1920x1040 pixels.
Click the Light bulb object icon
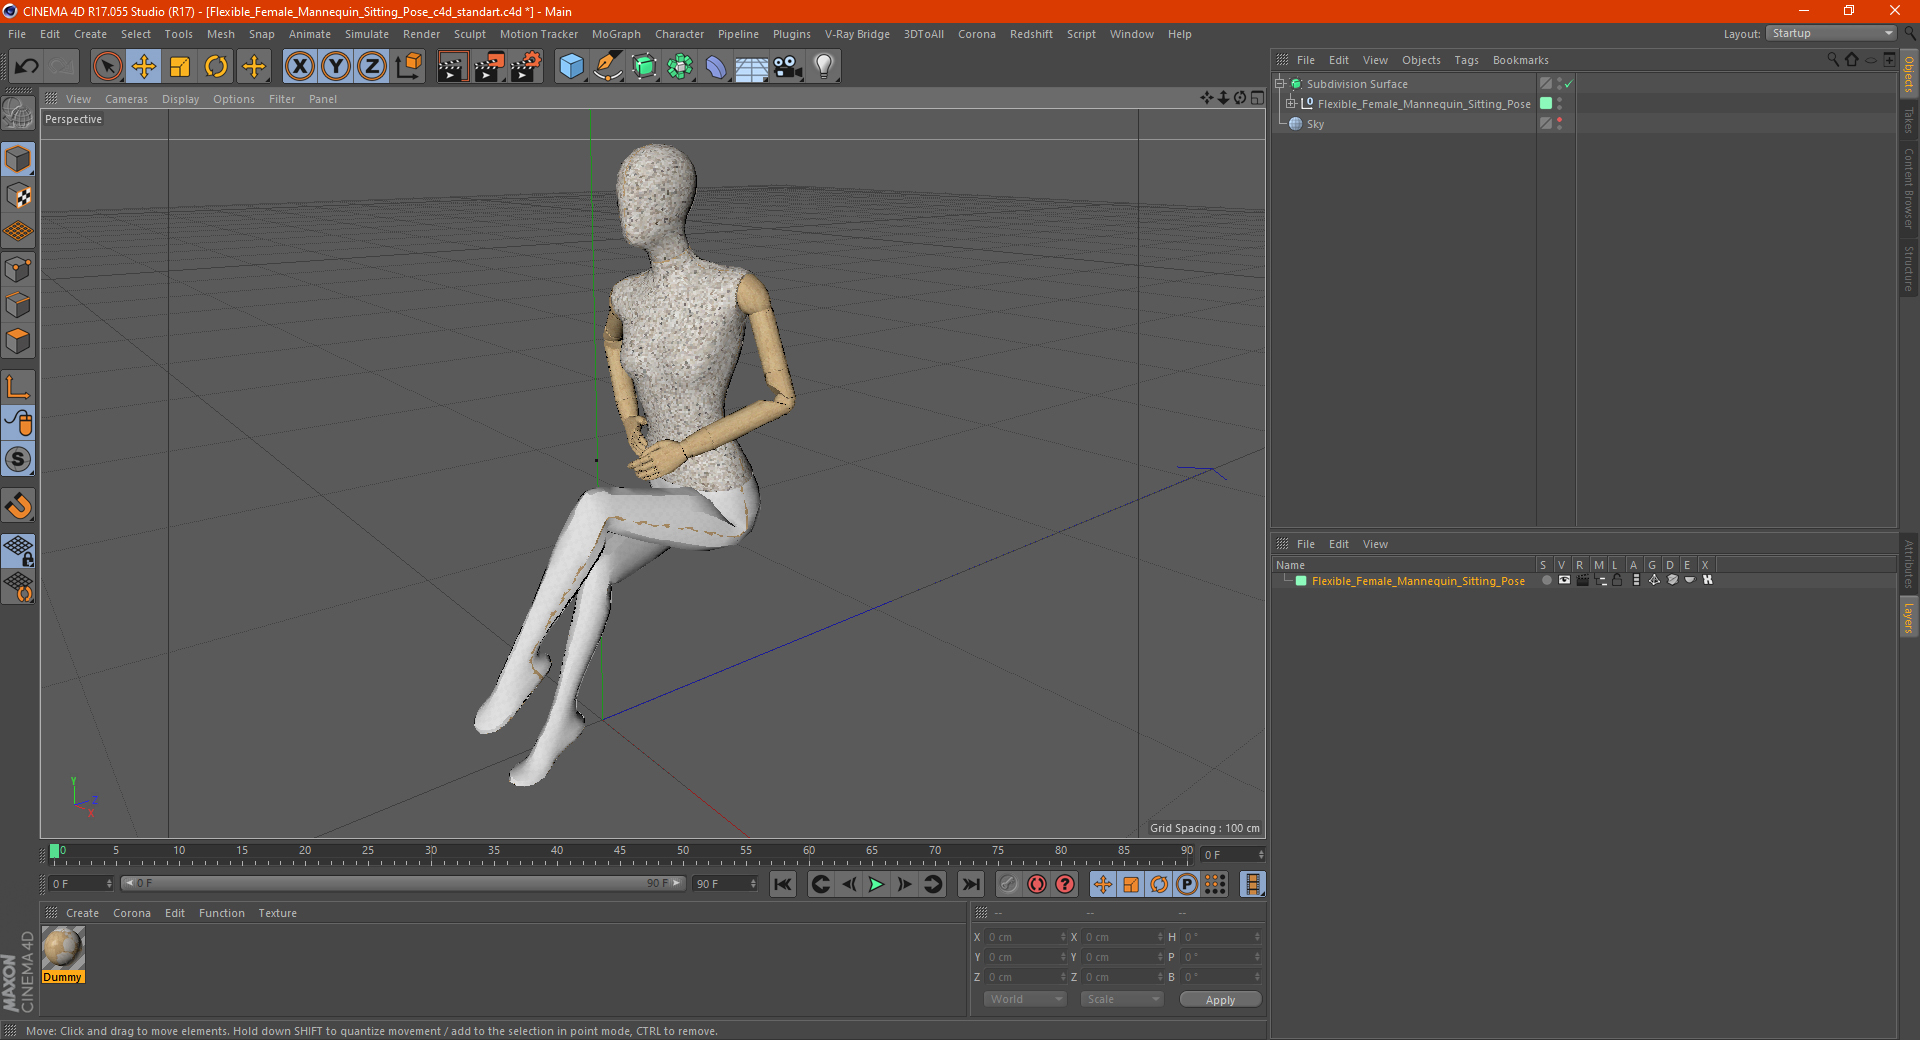[823, 67]
